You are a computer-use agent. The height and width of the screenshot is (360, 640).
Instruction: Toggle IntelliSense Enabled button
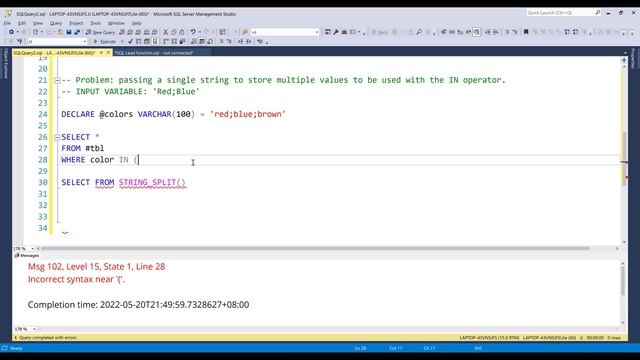tap(155, 41)
